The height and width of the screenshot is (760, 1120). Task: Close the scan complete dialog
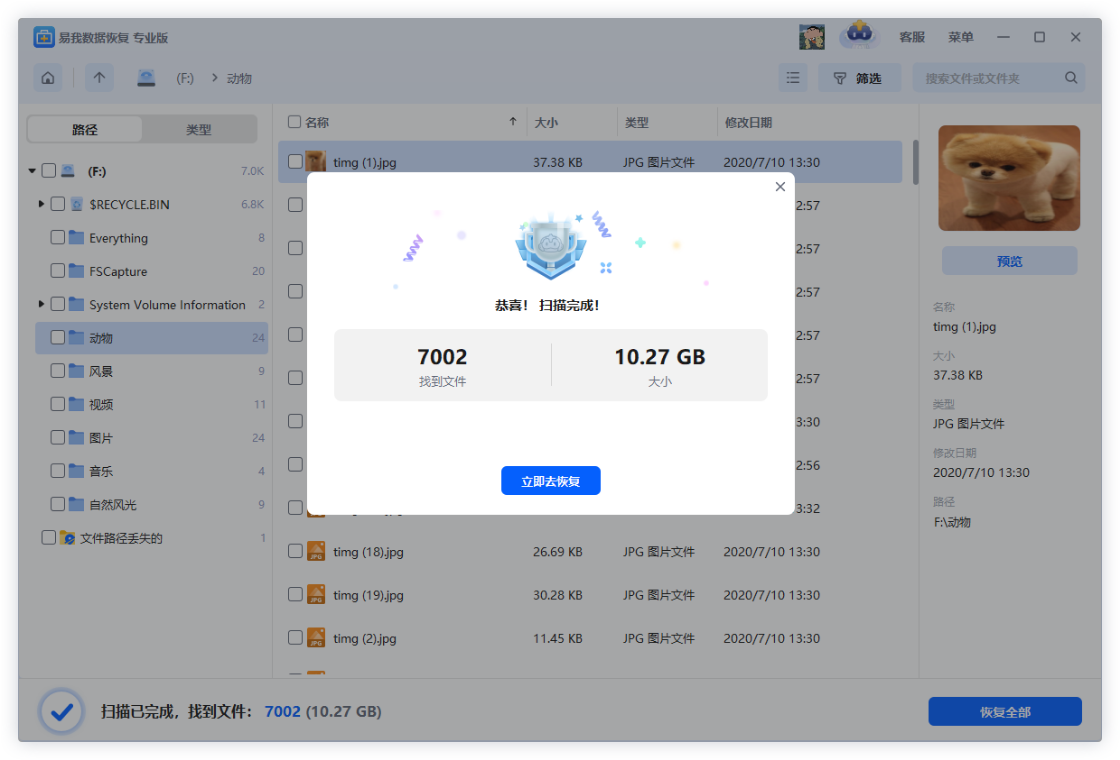(780, 187)
